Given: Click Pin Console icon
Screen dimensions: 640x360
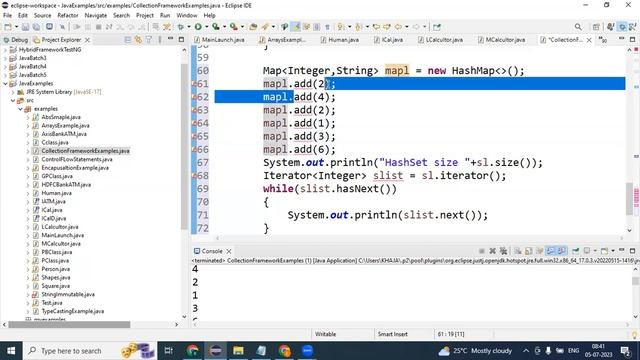Looking at the screenshot, I should tap(576, 251).
